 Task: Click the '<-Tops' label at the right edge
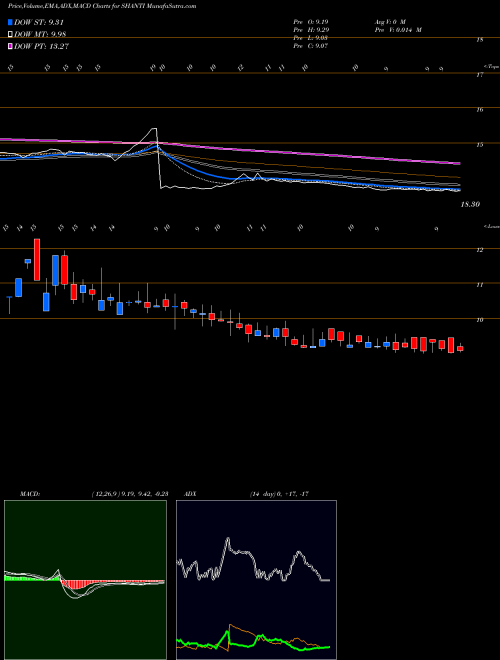(491, 66)
